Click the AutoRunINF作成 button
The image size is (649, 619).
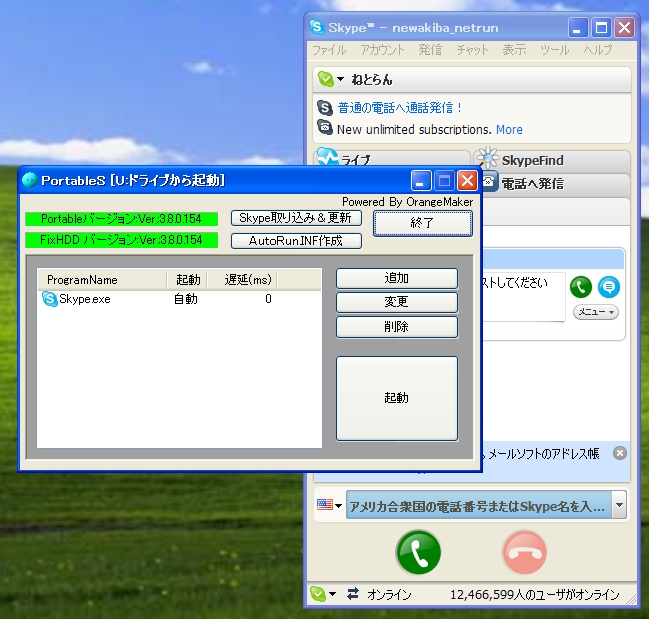coord(296,241)
